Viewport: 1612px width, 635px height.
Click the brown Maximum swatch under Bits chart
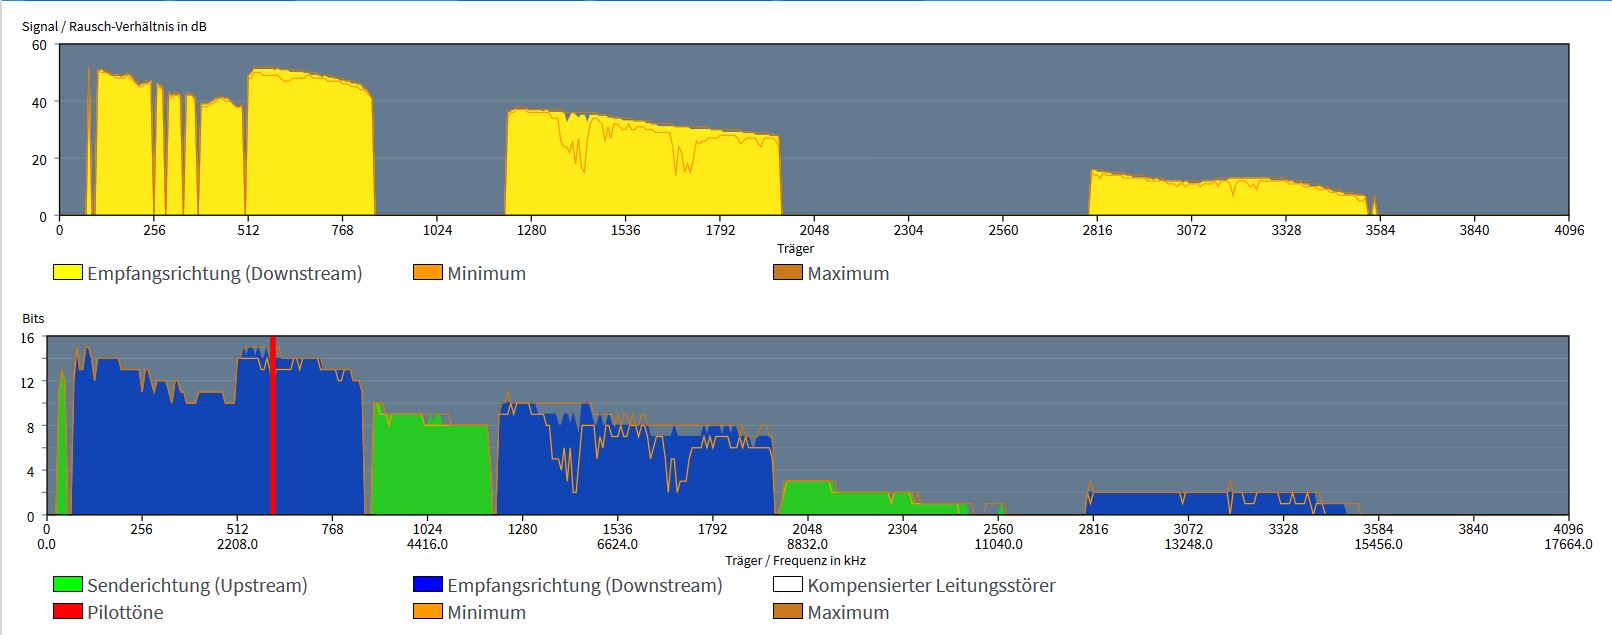point(788,611)
